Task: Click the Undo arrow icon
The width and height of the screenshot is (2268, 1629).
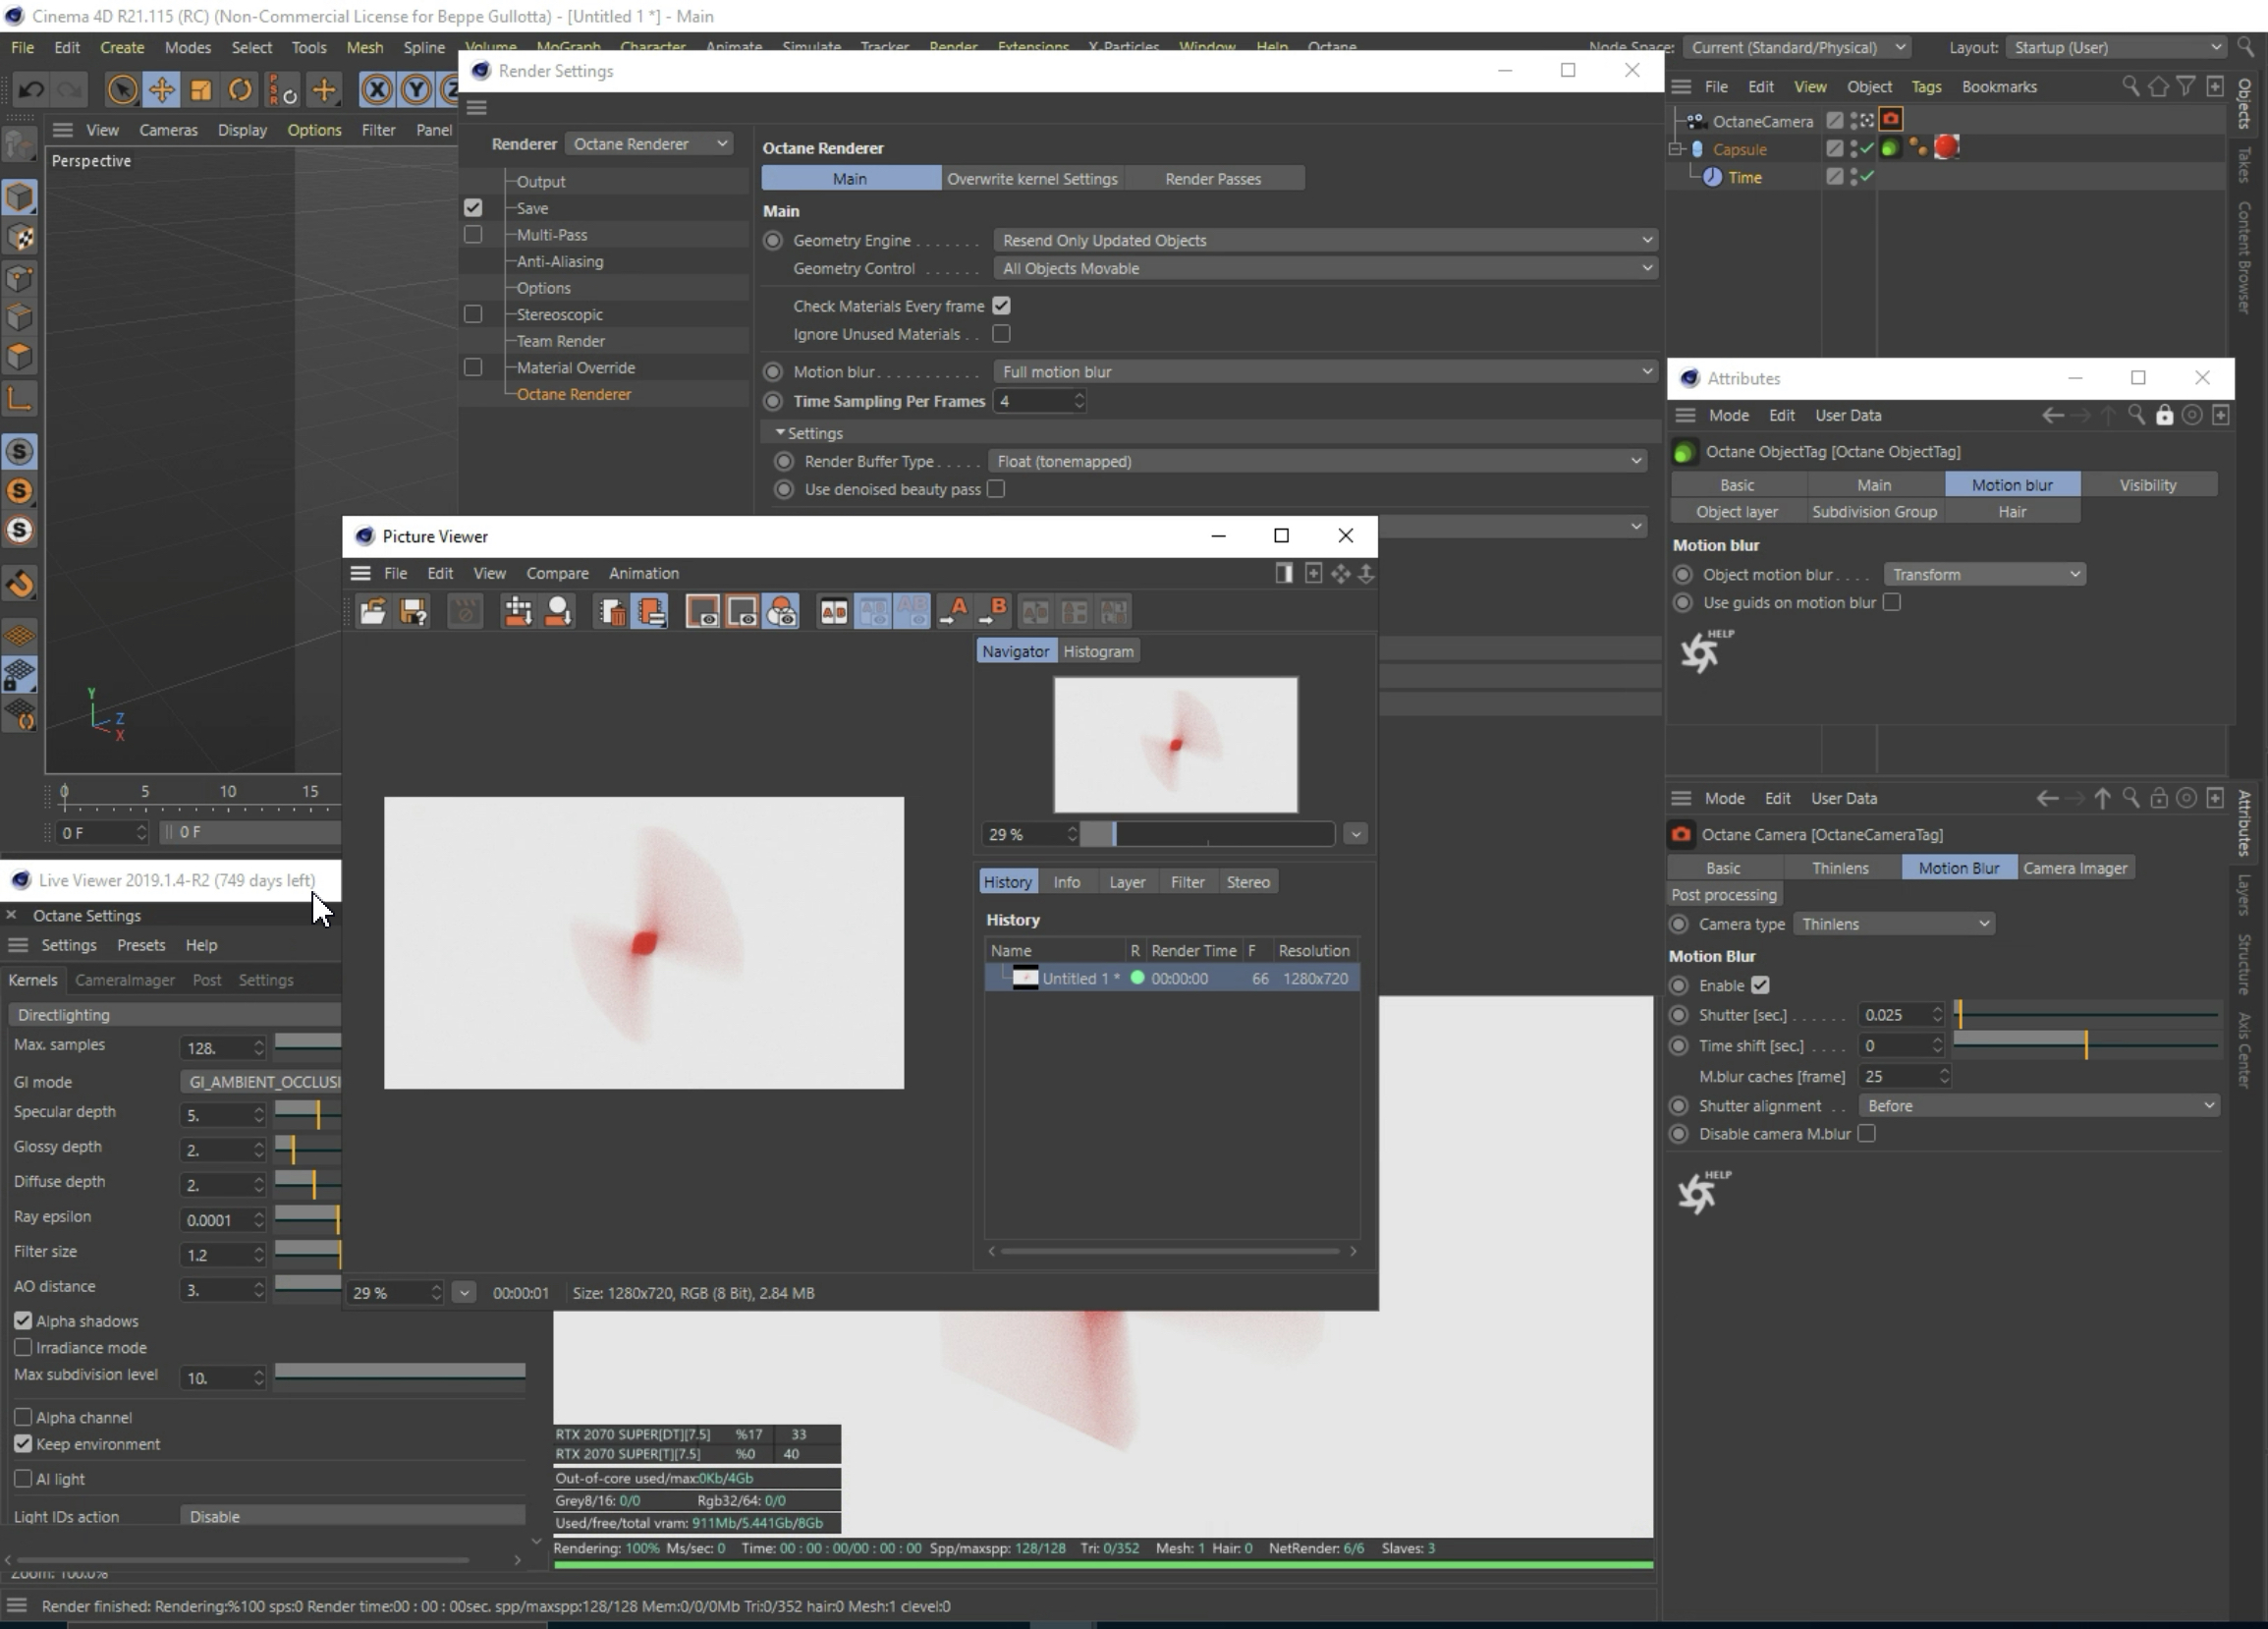Action: point(31,90)
